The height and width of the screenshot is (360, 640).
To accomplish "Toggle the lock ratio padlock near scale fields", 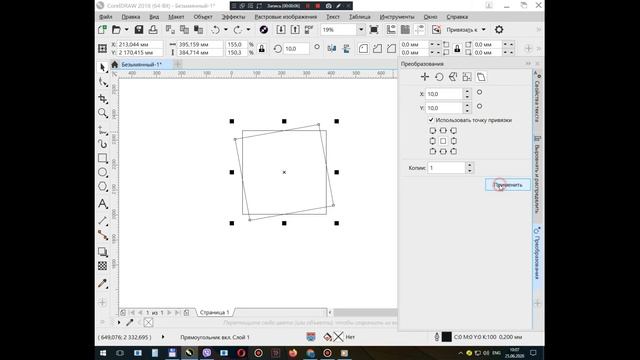I will pyautogui.click(x=262, y=49).
